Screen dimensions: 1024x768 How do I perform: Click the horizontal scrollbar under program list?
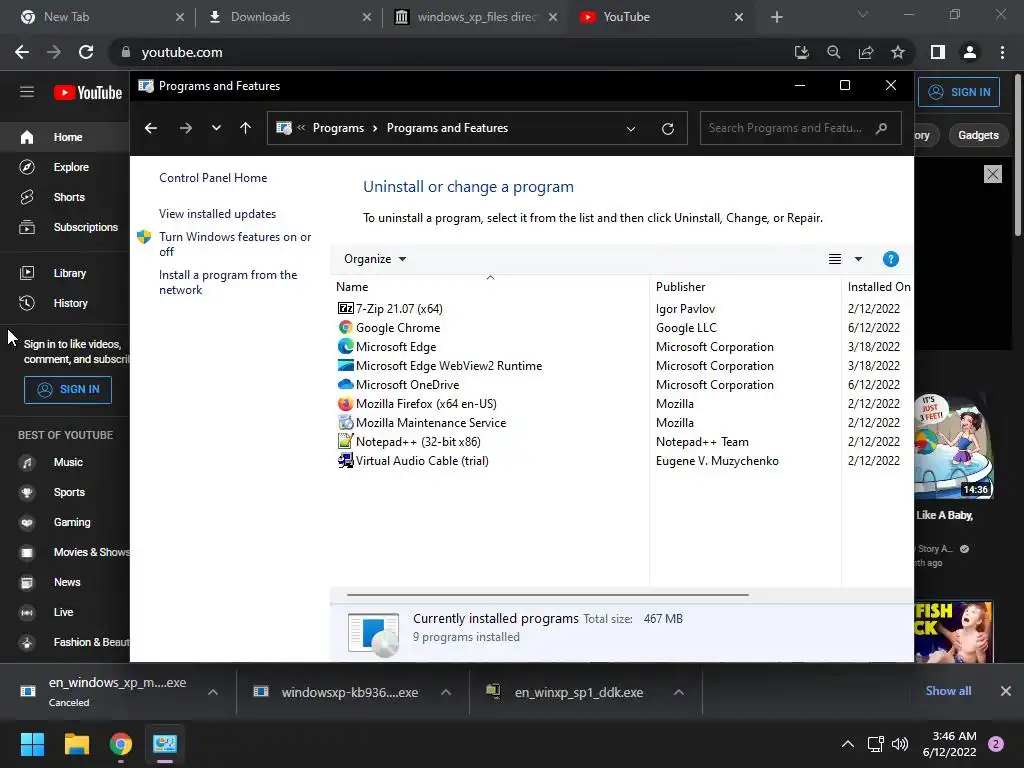click(547, 595)
